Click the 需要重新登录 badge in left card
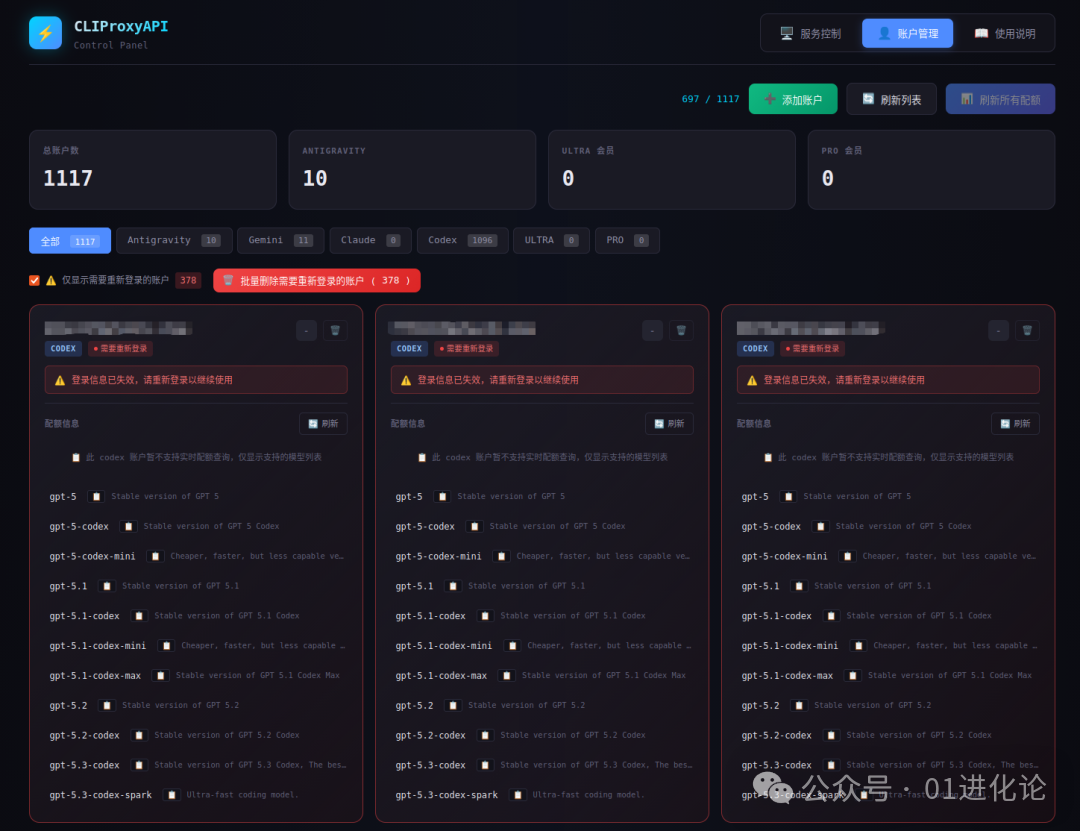Image resolution: width=1080 pixels, height=831 pixels. (x=121, y=349)
